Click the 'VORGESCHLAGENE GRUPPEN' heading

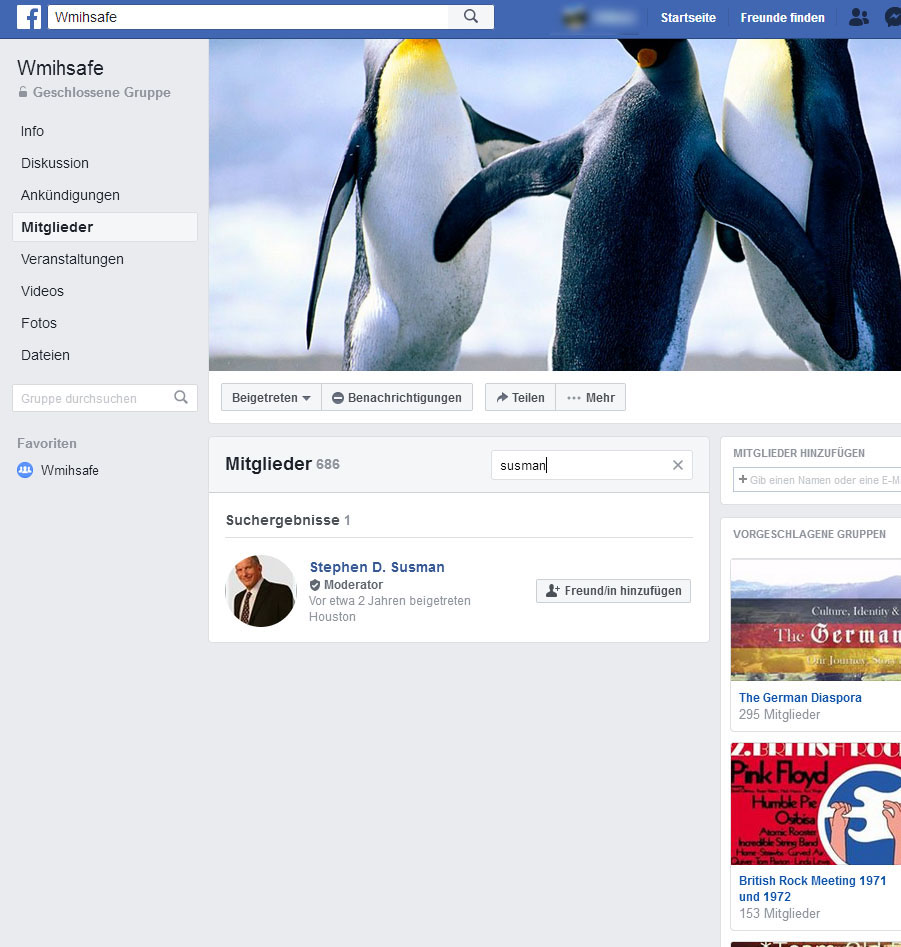[809, 534]
